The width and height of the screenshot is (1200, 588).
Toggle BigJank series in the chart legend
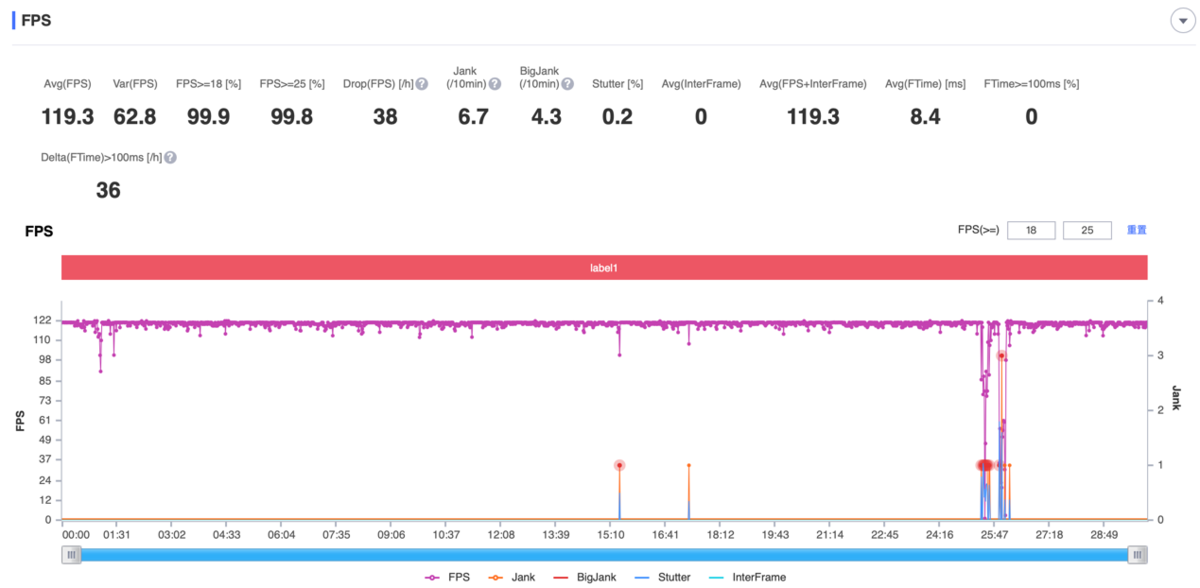click(586, 577)
